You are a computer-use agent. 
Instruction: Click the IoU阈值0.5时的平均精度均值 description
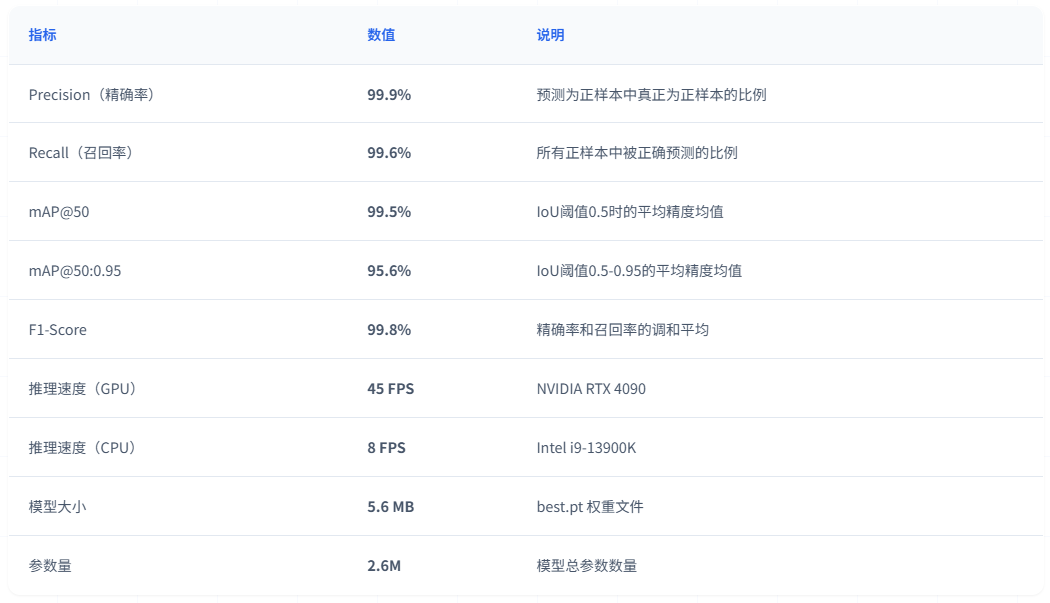point(630,212)
